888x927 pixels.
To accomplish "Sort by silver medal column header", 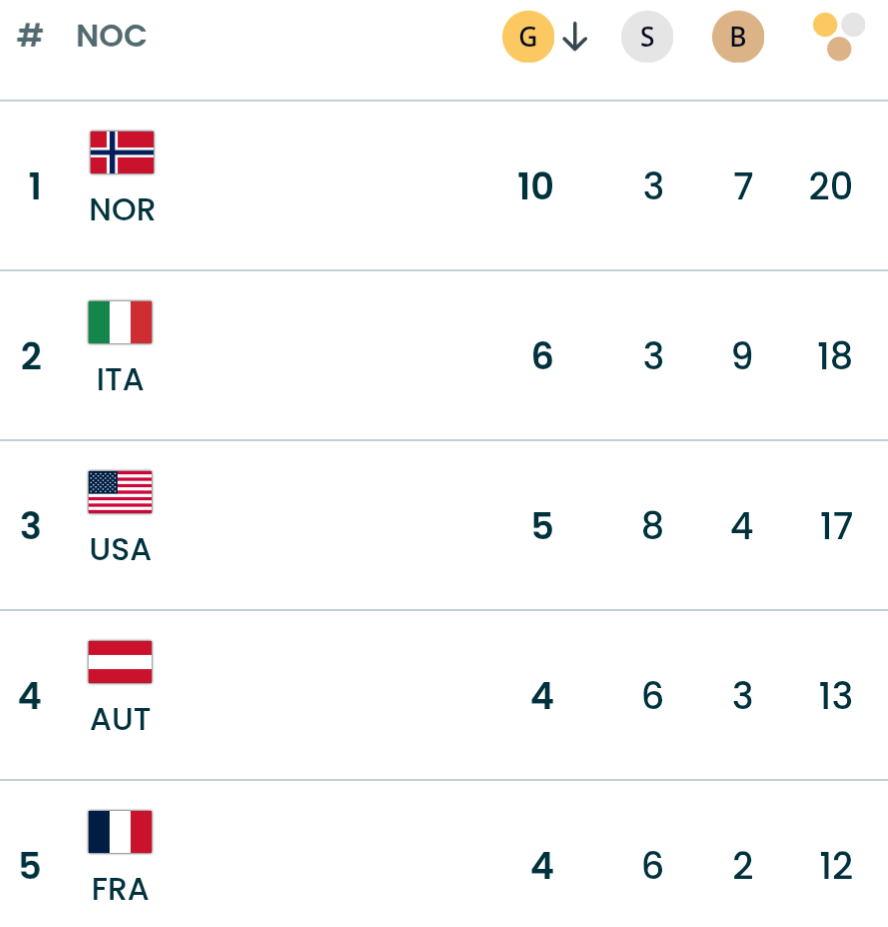I will click(647, 38).
